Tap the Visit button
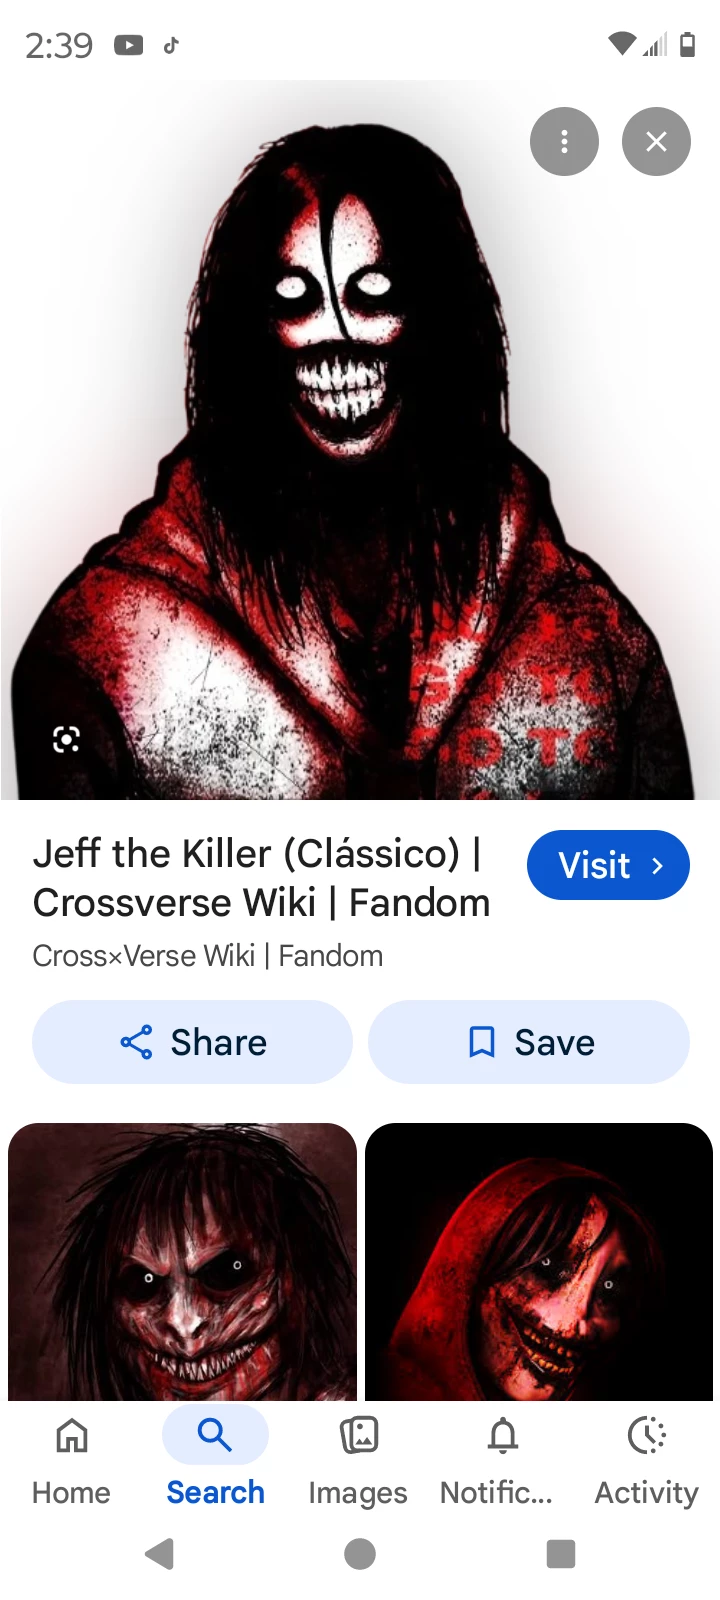This screenshot has height=1600, width=720. pyautogui.click(x=608, y=865)
